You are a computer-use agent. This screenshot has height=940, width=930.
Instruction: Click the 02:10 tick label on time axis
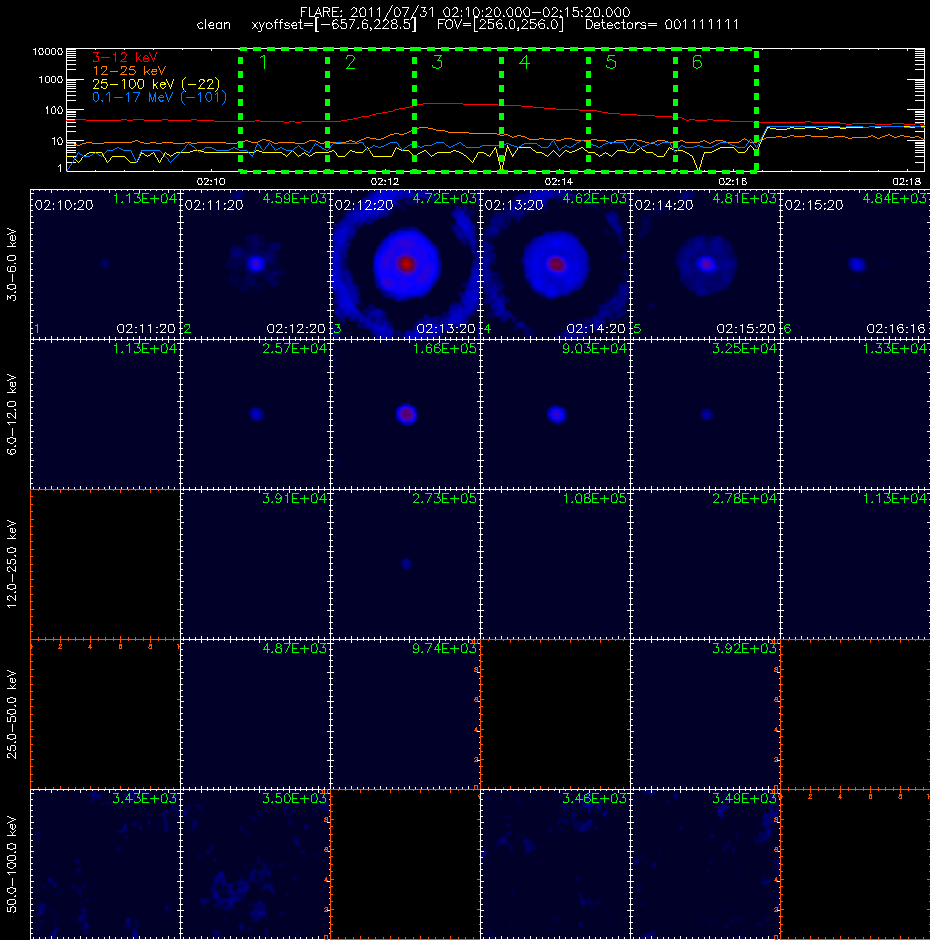(211, 181)
